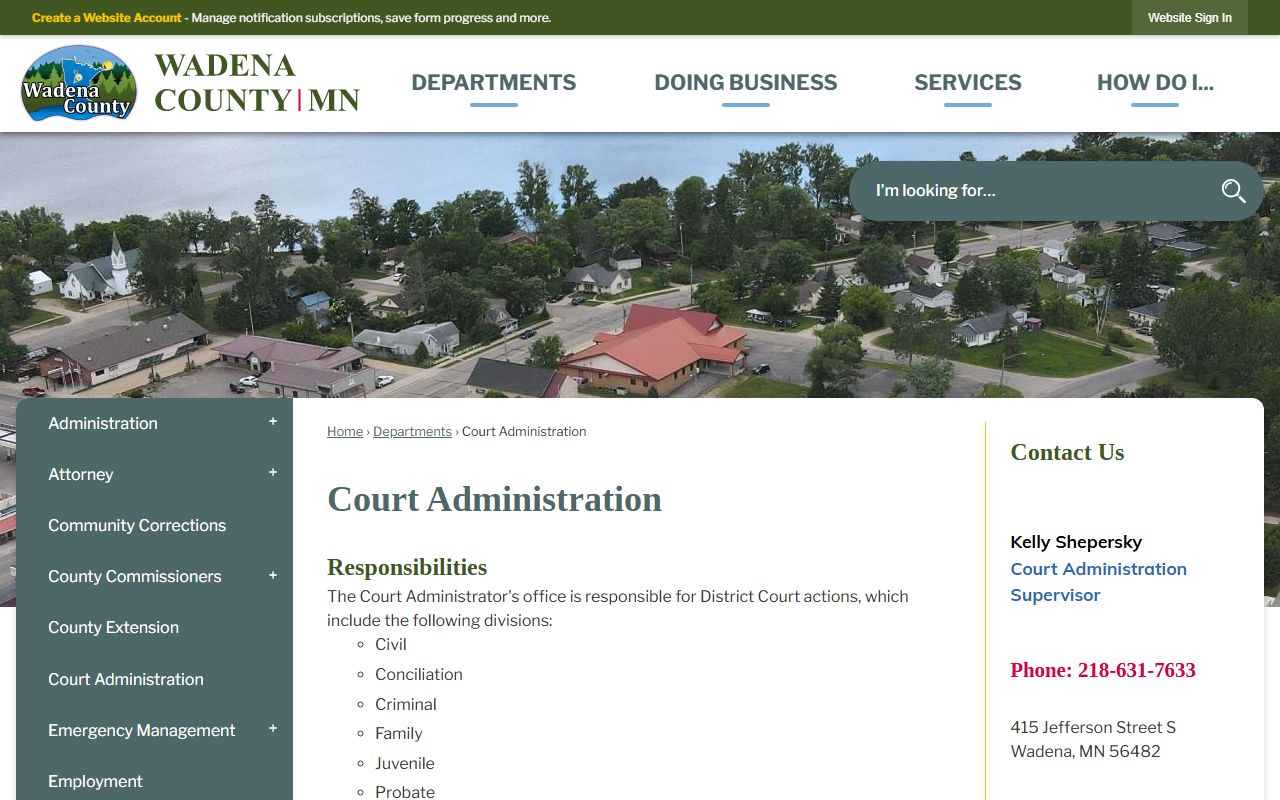Open Community Corrections in sidebar
The image size is (1280, 800).
point(137,525)
